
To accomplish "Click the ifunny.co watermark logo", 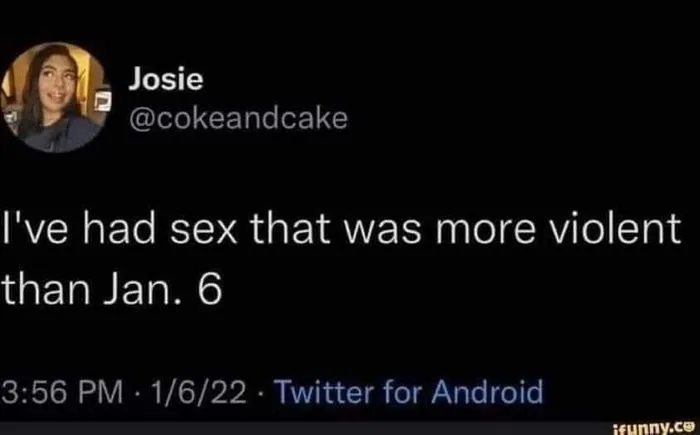I will [x=663, y=423].
